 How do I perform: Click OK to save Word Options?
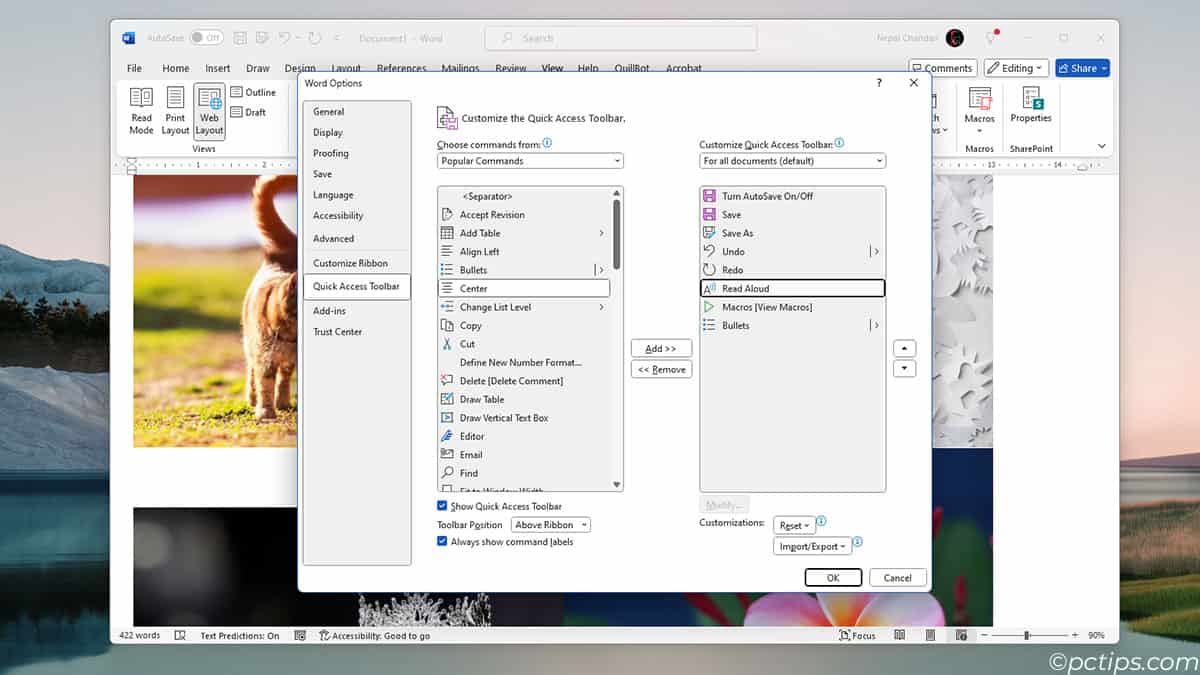click(x=833, y=577)
